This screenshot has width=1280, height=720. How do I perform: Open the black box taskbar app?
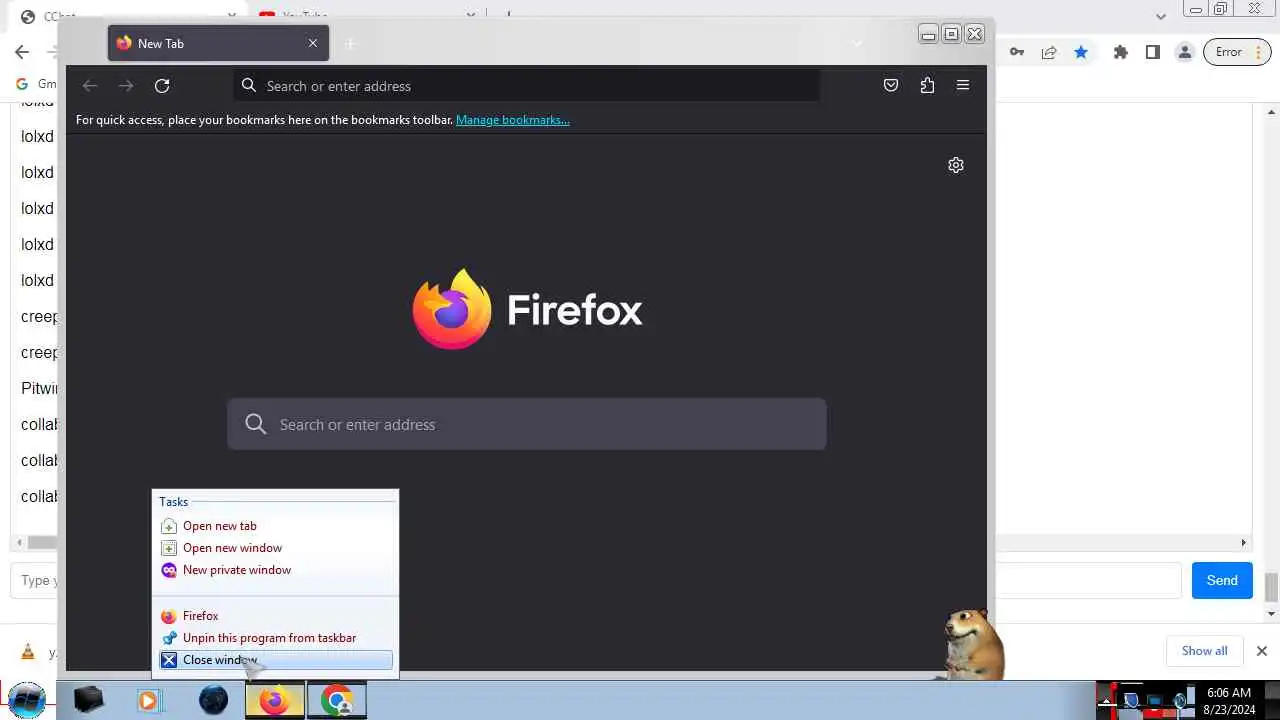coord(88,700)
